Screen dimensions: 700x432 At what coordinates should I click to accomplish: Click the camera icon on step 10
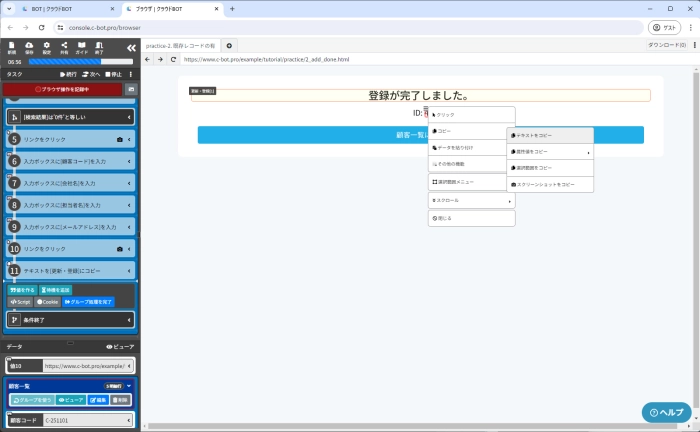coord(120,248)
